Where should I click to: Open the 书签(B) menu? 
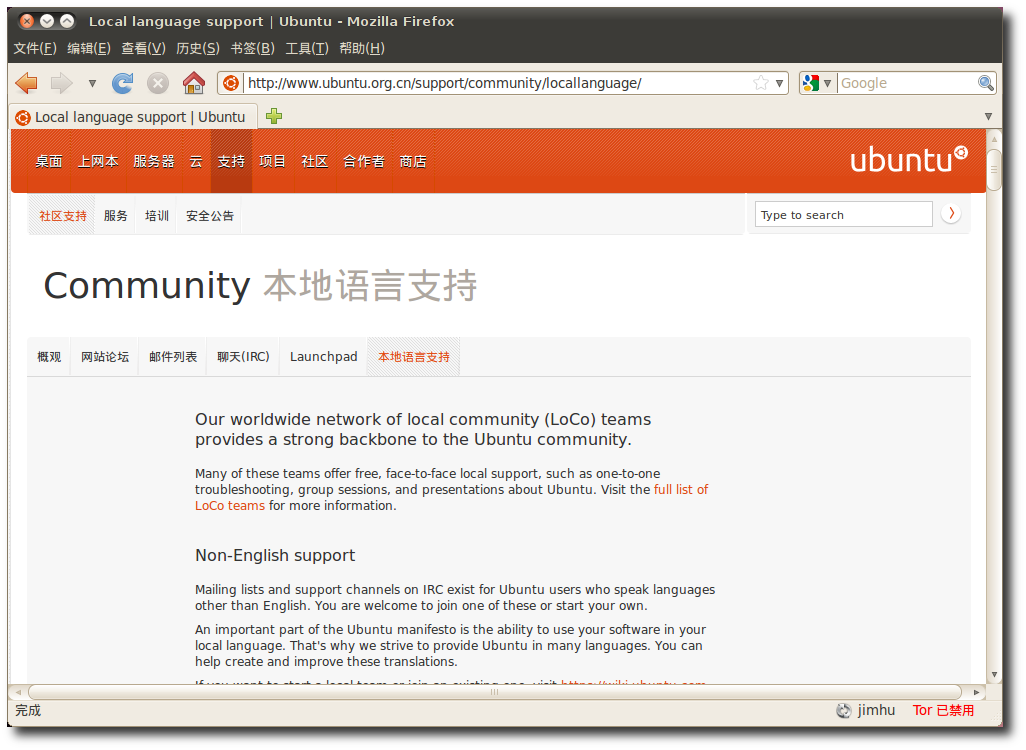[x=253, y=48]
